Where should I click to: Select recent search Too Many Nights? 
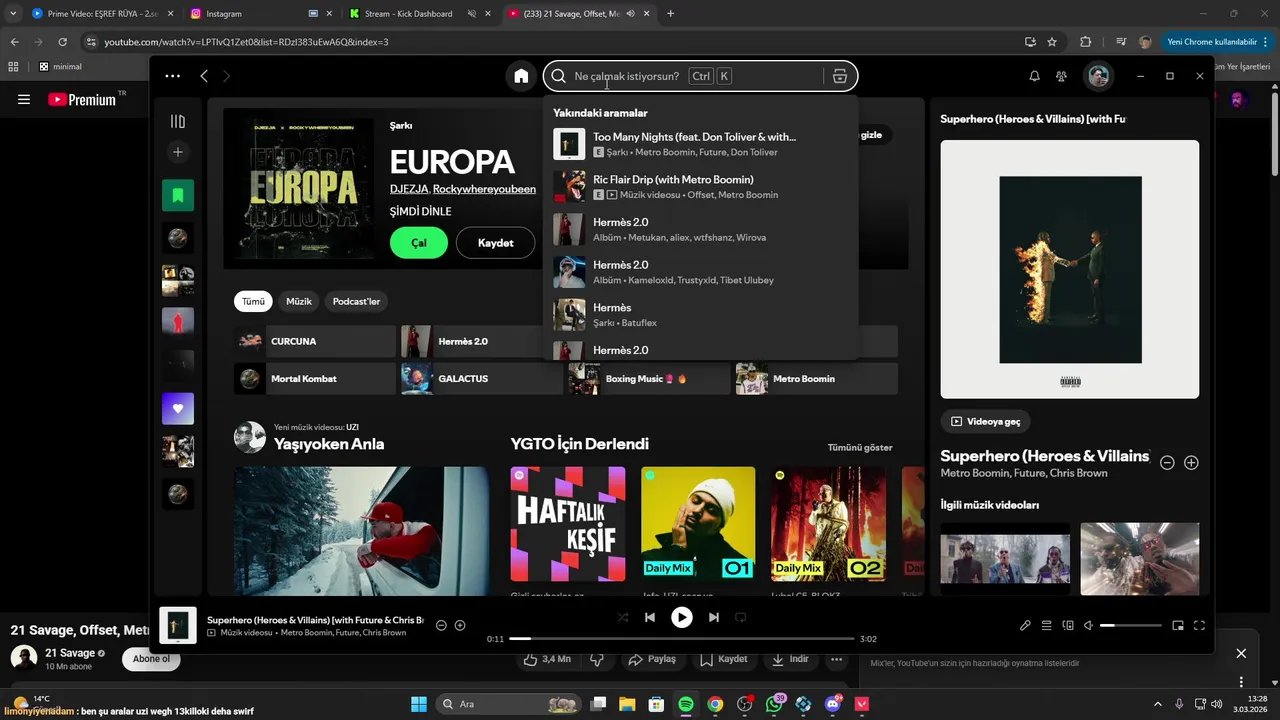(700, 144)
